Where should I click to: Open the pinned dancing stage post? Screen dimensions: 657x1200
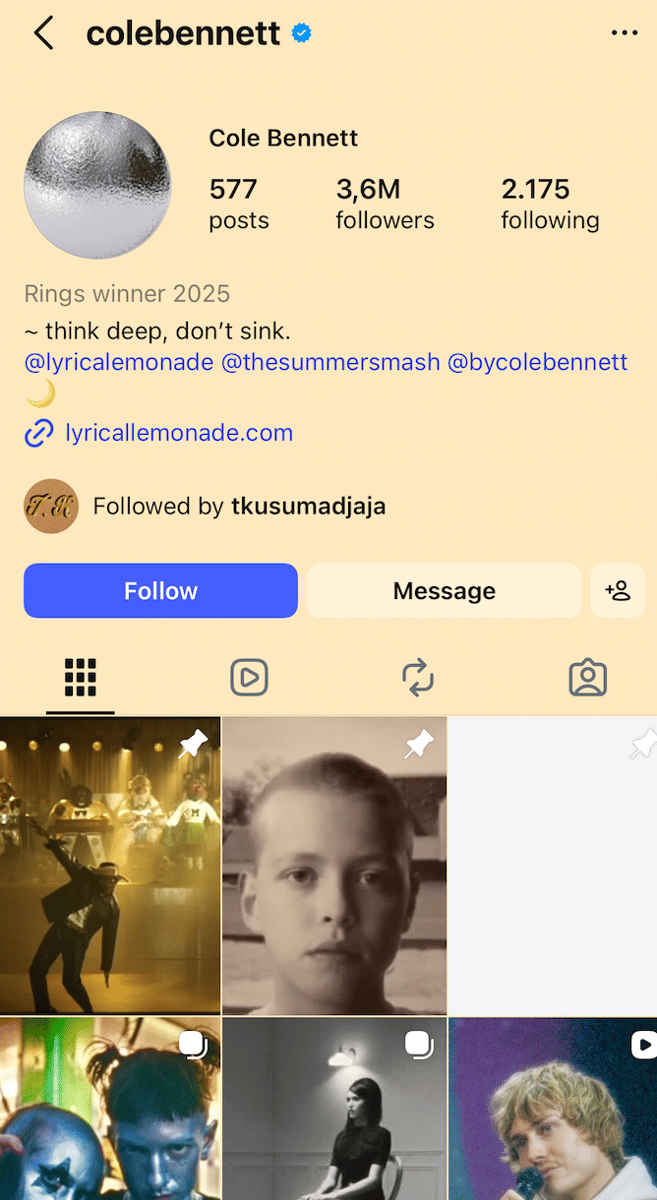coord(110,865)
